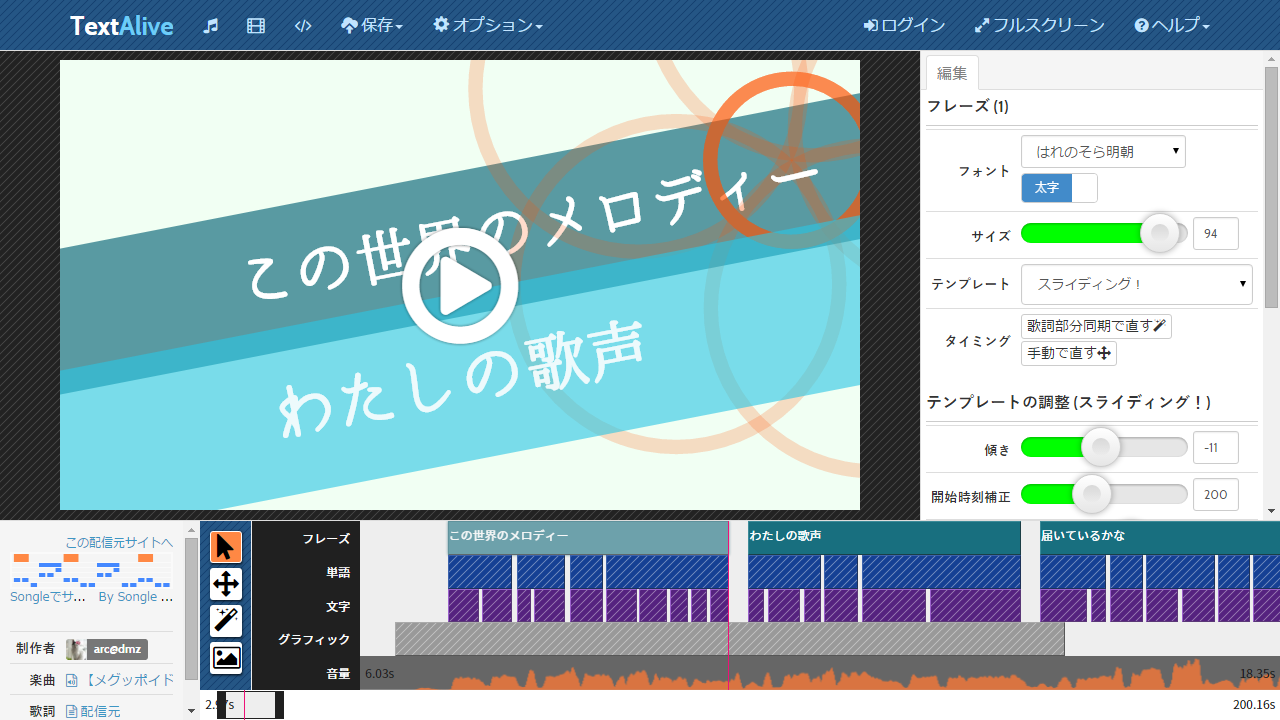Click the ログイン icon in the top bar
The height and width of the screenshot is (720, 1280).
873,25
